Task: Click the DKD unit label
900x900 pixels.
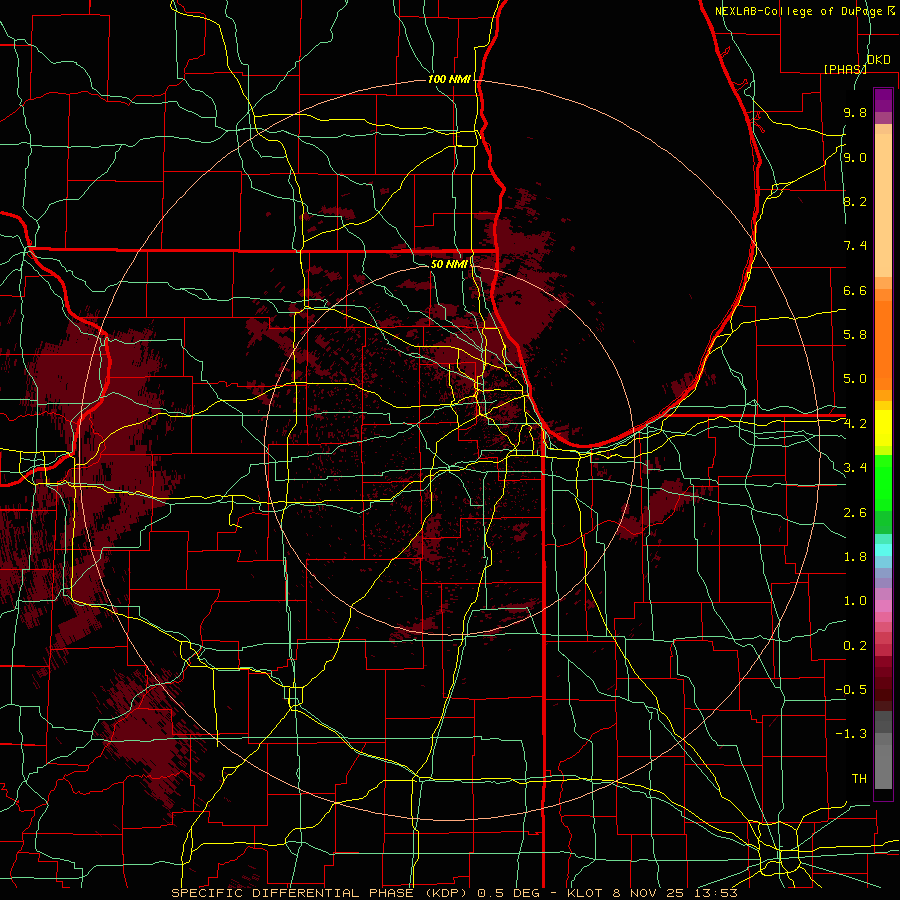Action: [878, 60]
